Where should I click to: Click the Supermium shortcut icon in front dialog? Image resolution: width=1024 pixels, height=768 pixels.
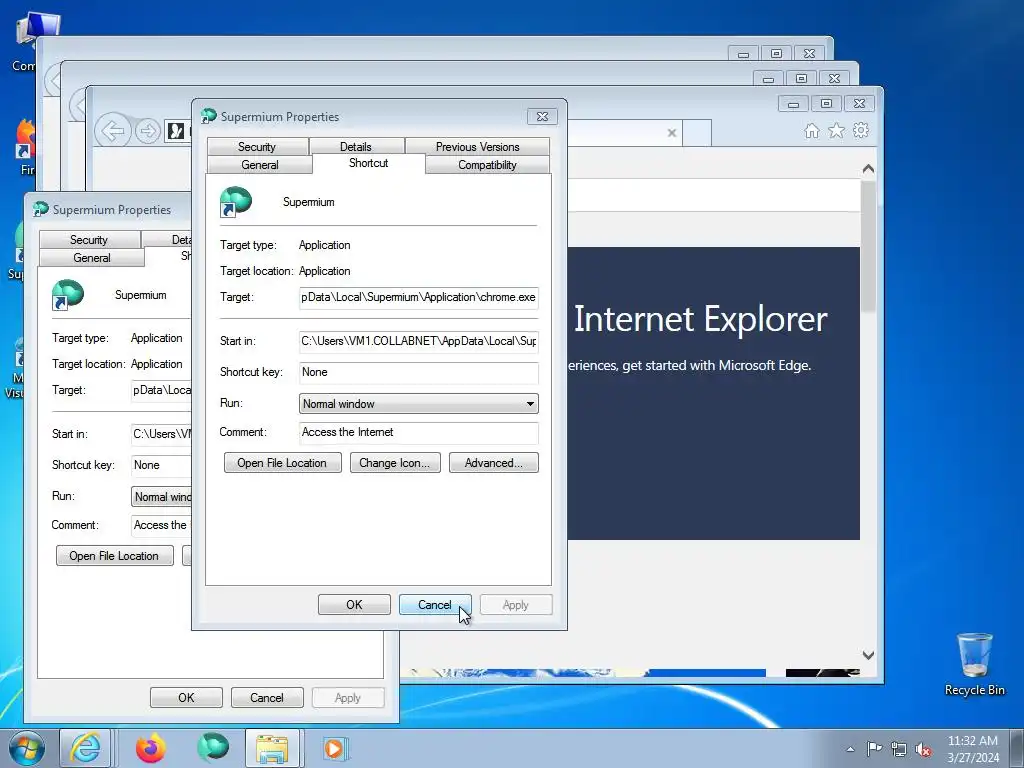pyautogui.click(x=236, y=201)
